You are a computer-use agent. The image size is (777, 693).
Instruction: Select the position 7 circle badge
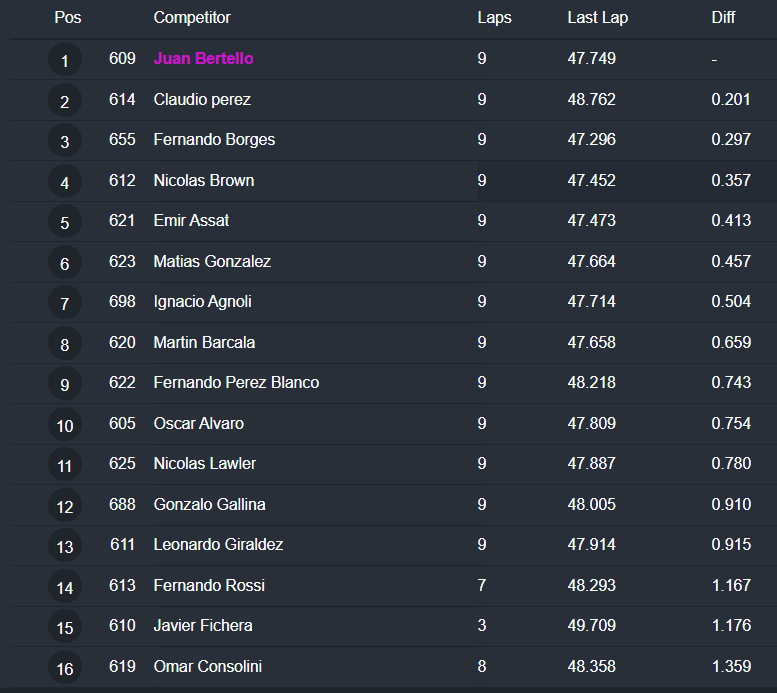(65, 303)
